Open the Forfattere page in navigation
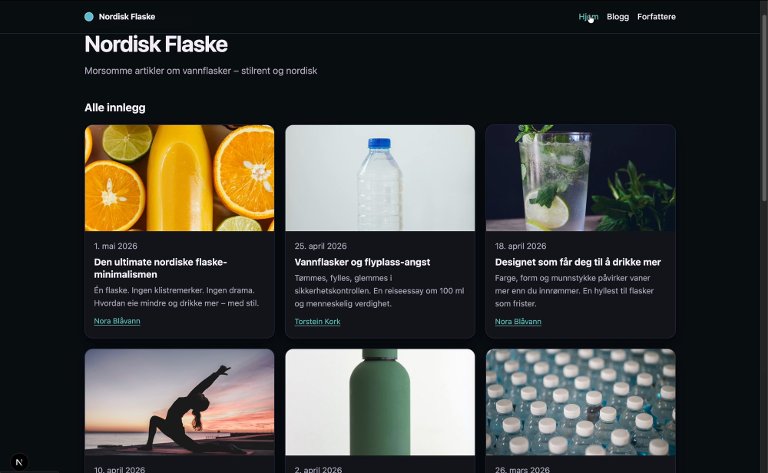This screenshot has height=473, width=768. (x=656, y=17)
